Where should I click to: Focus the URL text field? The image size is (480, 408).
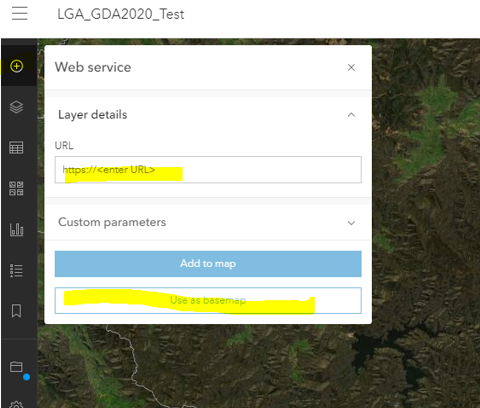[208, 170]
